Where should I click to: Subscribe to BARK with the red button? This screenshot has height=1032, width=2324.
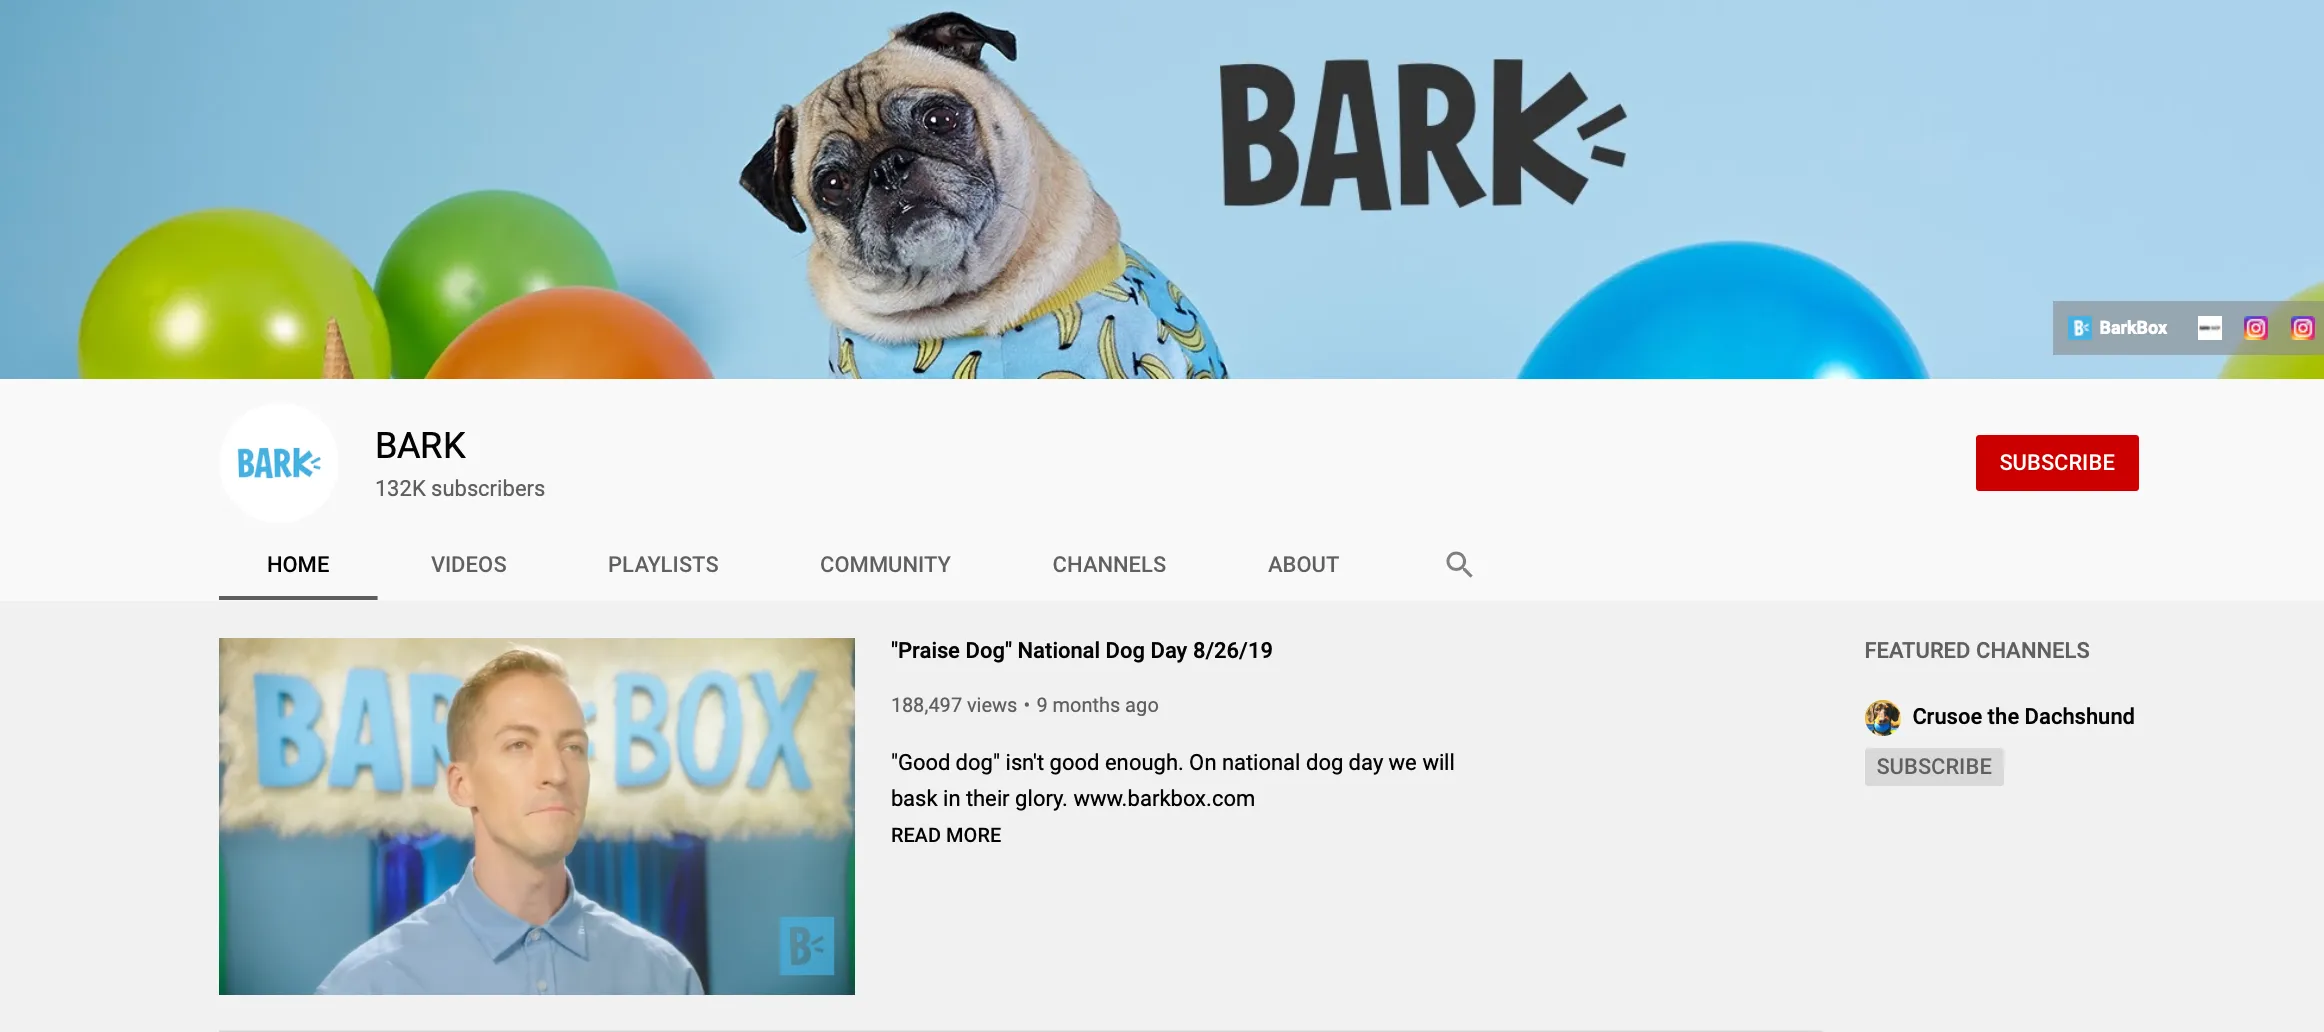2057,463
